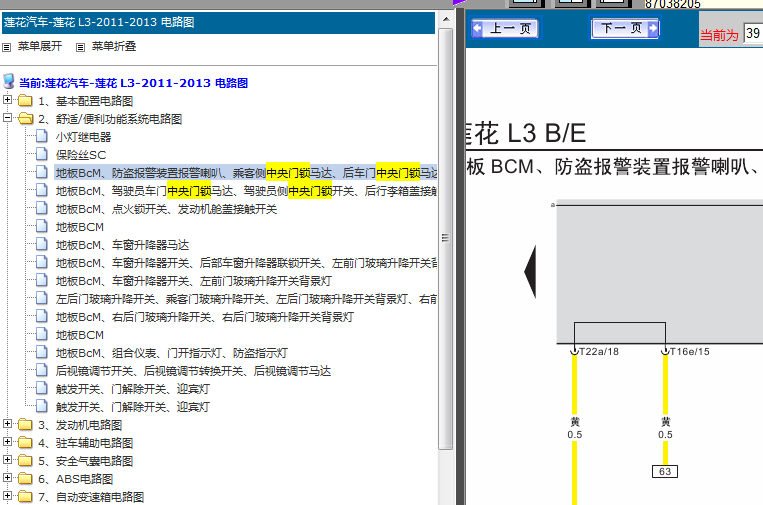Expand the 6、ABS电路图 node
763x505 pixels.
pyautogui.click(x=7, y=478)
